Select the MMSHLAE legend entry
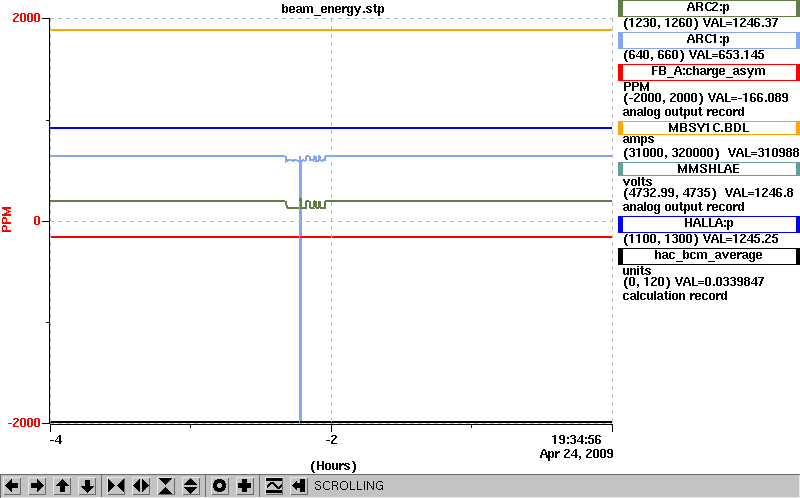The width and height of the screenshot is (800, 498). [709, 169]
